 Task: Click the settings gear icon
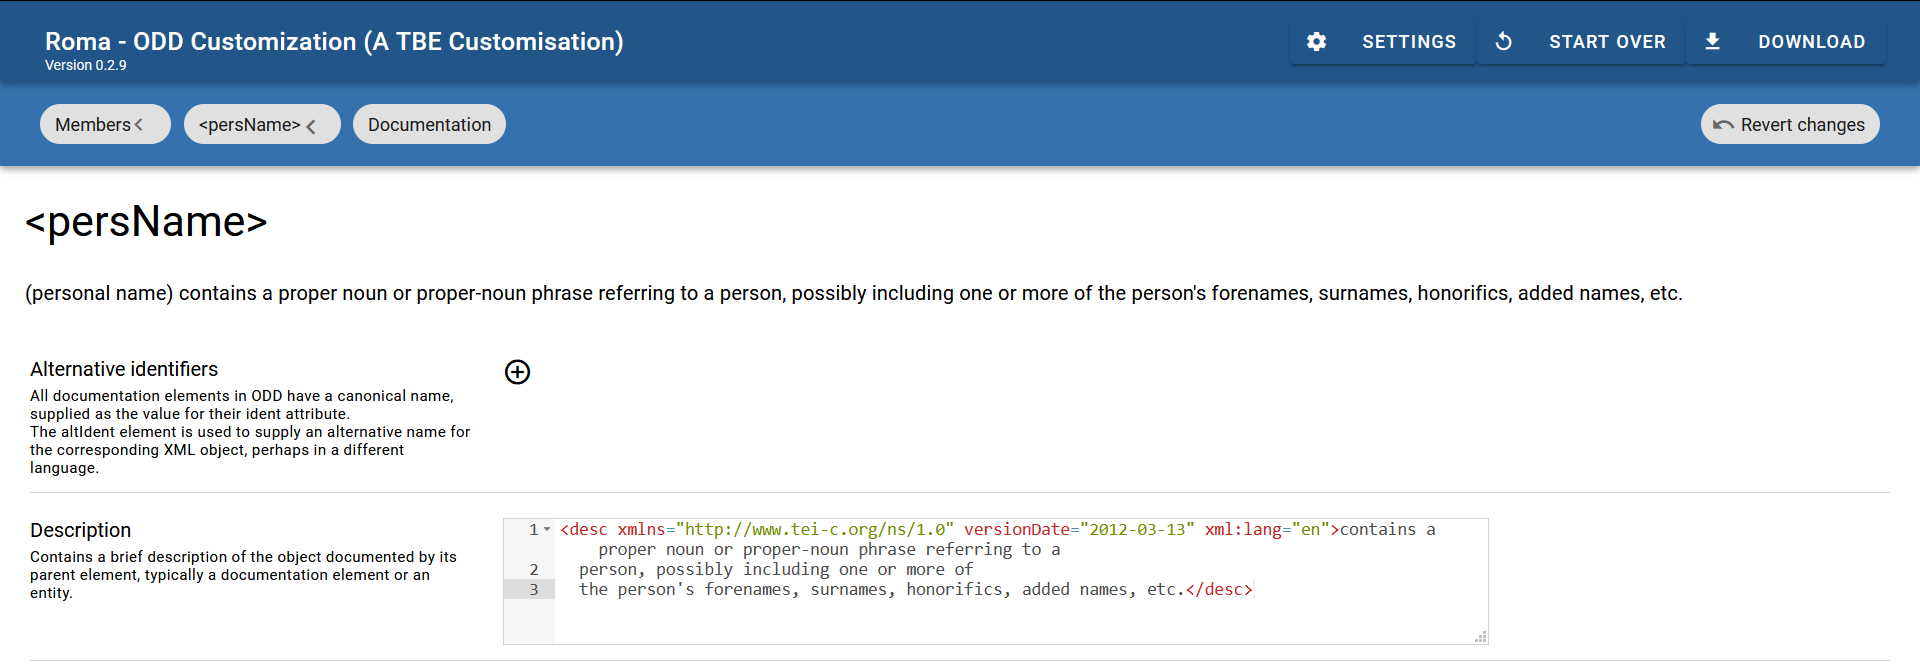1316,42
